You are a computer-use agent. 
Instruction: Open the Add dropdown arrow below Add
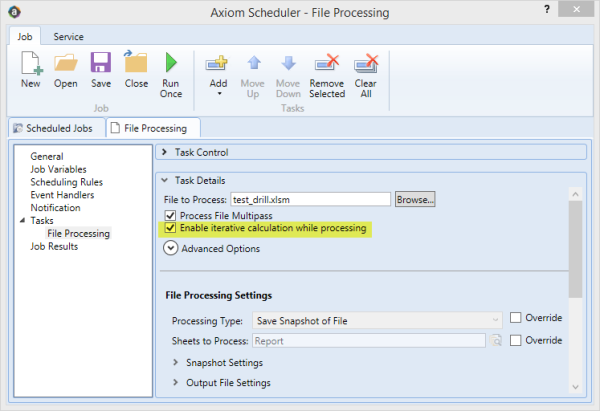tap(219, 94)
